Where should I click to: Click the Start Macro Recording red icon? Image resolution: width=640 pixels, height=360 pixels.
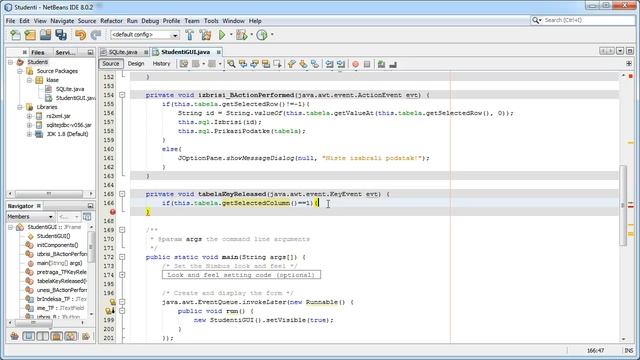coord(356,64)
